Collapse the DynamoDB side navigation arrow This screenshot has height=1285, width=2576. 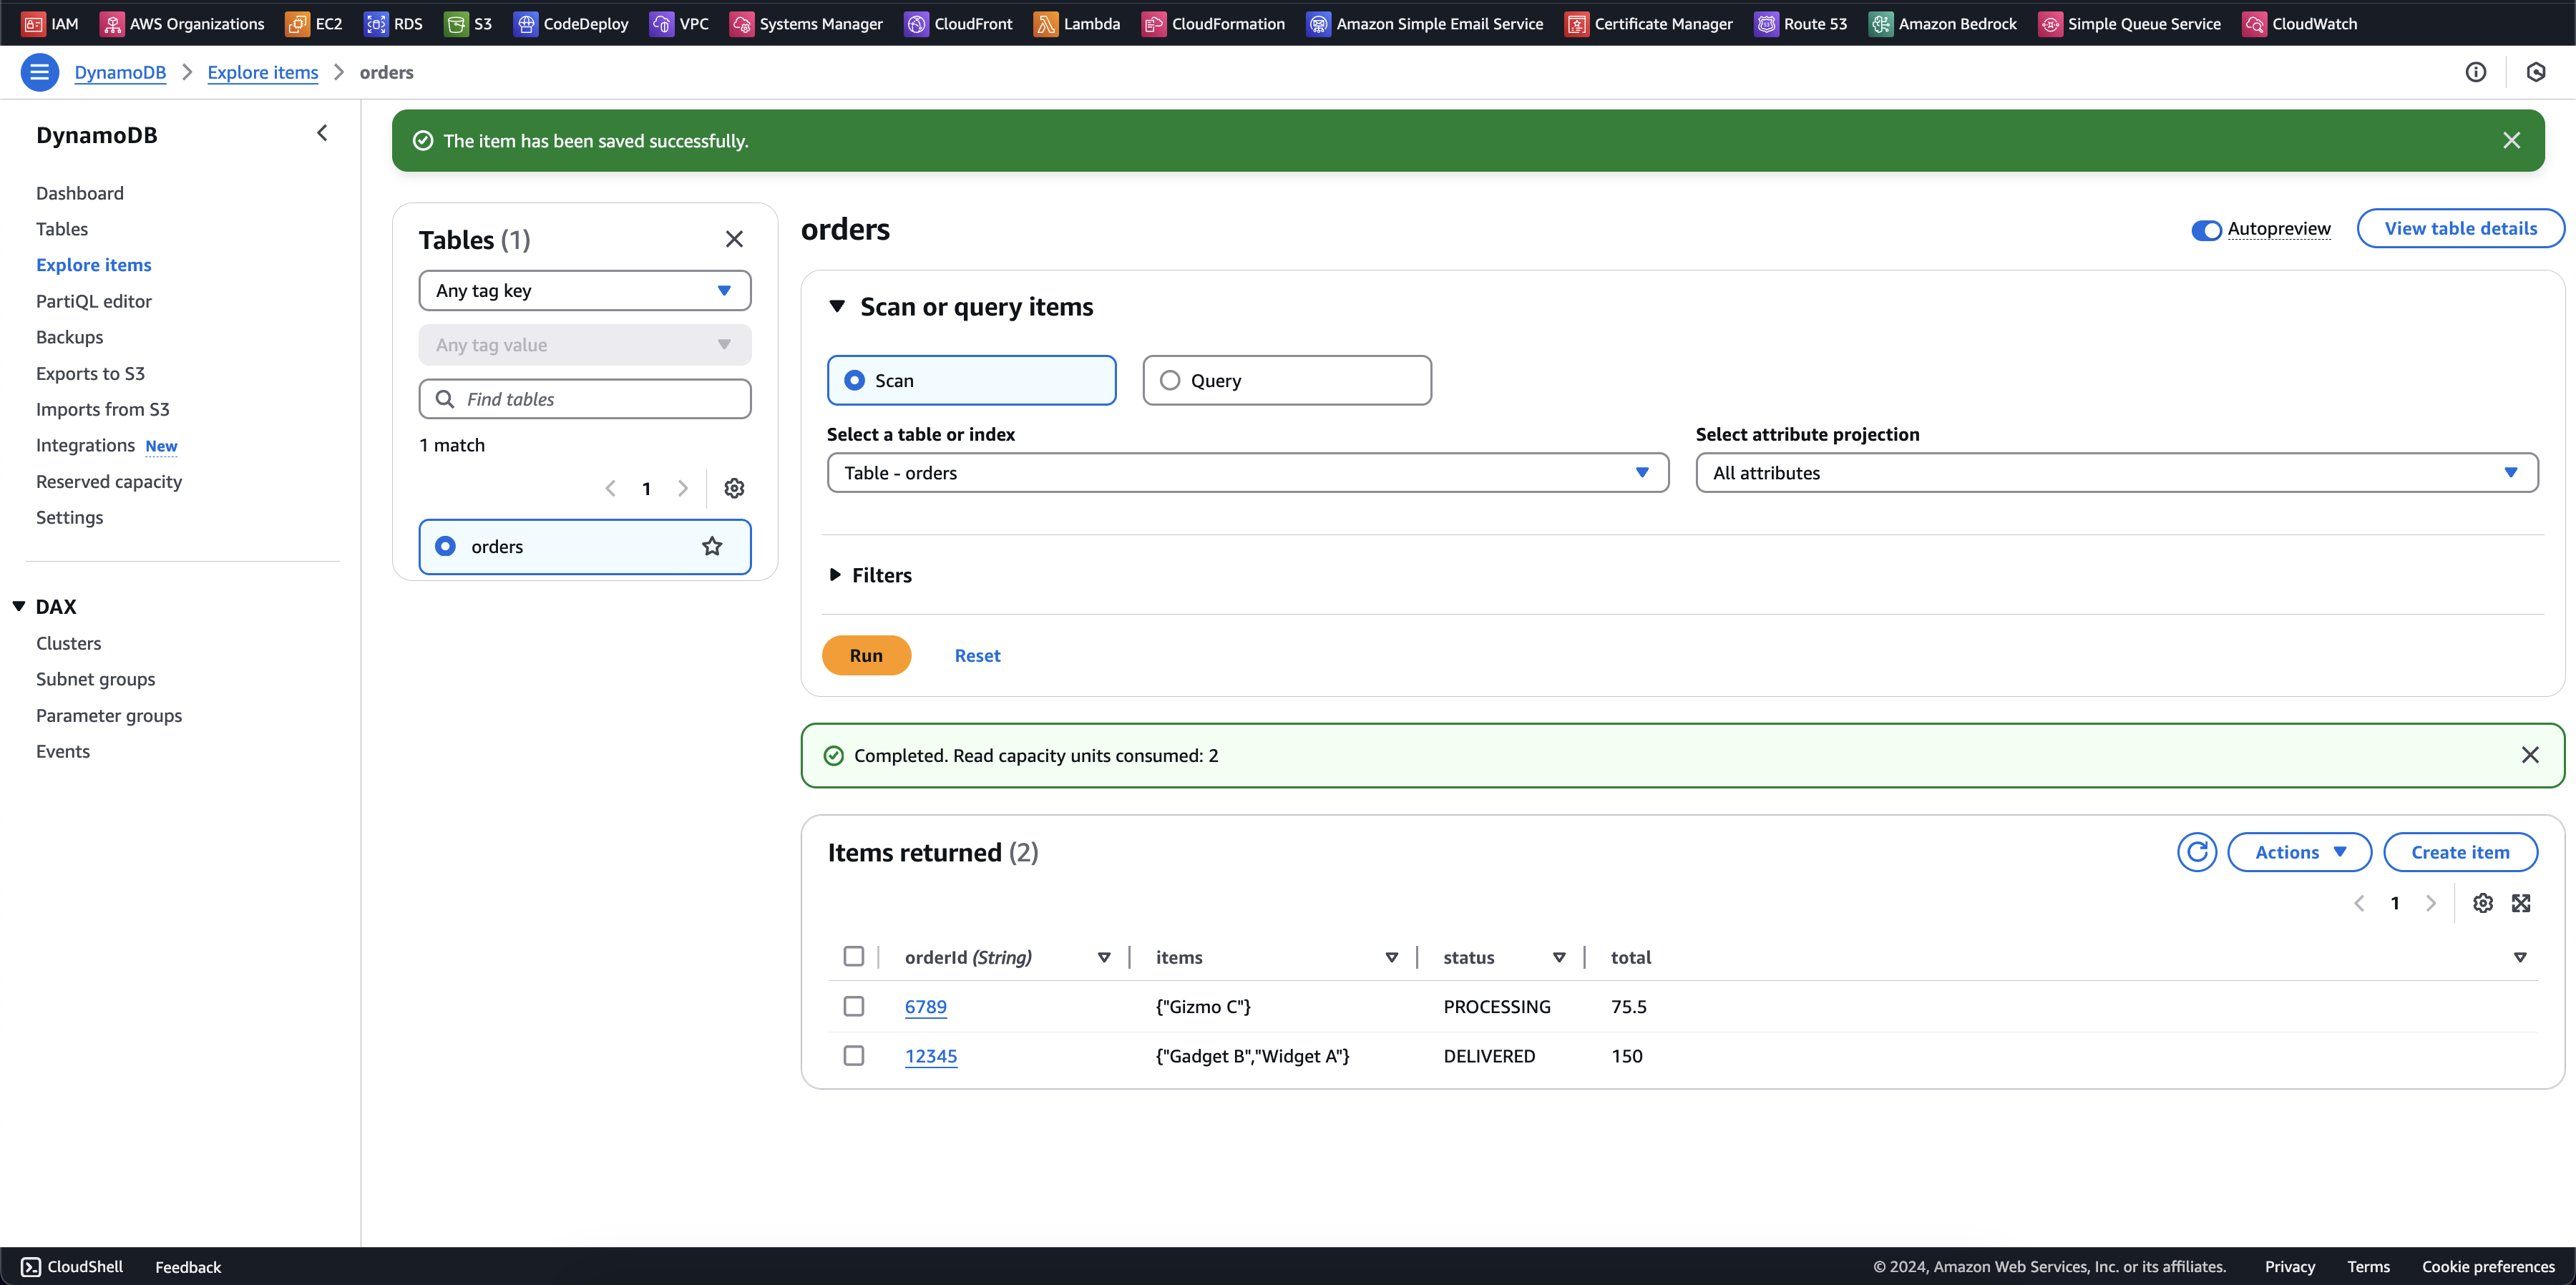coord(322,133)
